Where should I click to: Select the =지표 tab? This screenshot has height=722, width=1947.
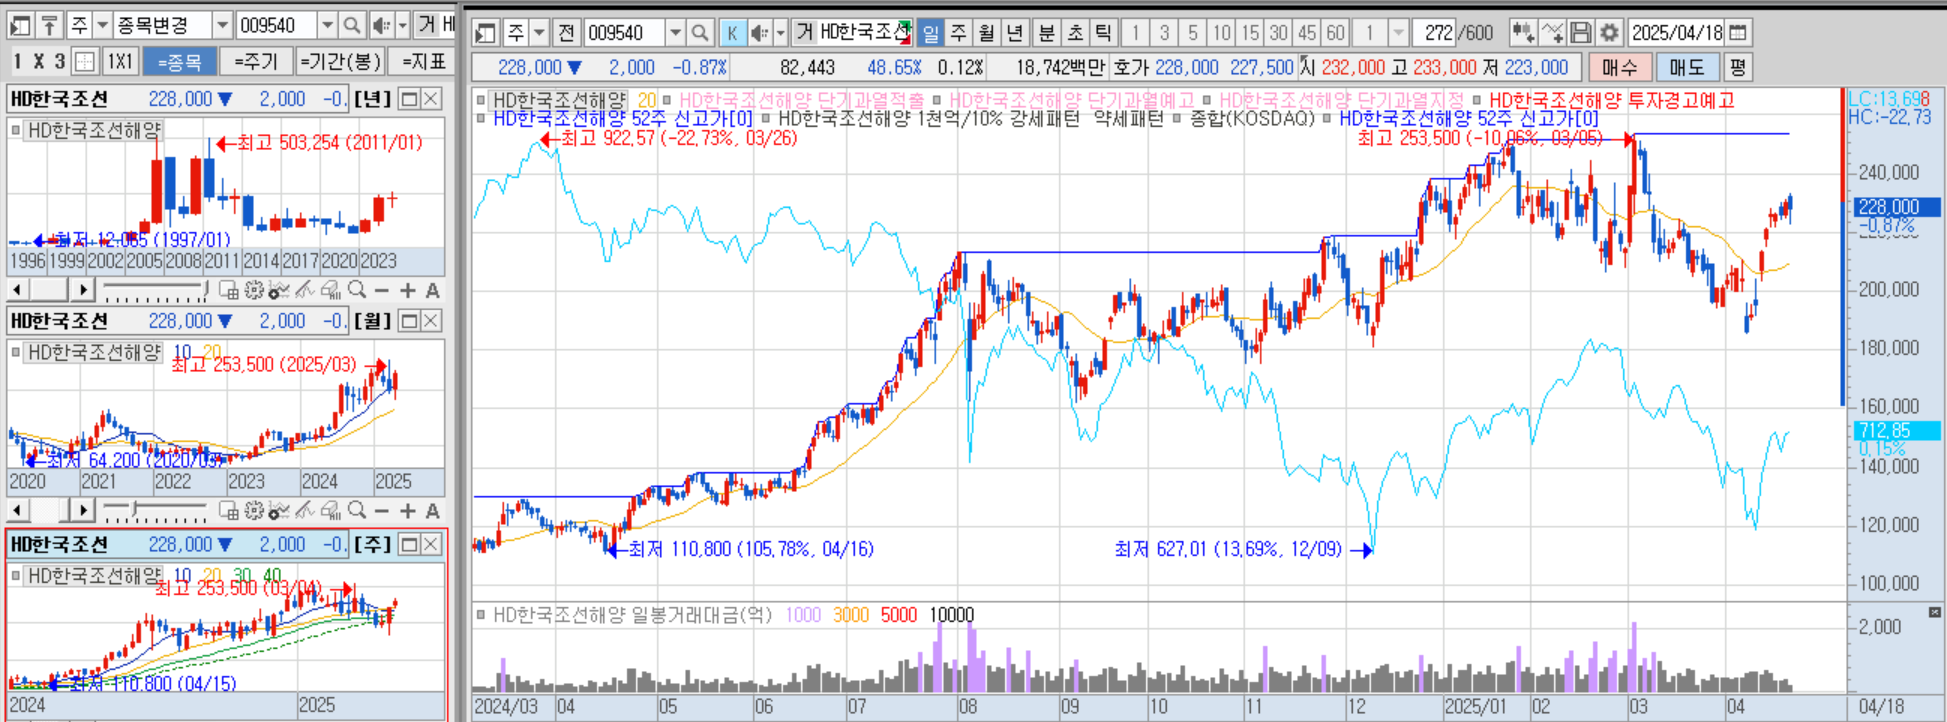[x=423, y=62]
